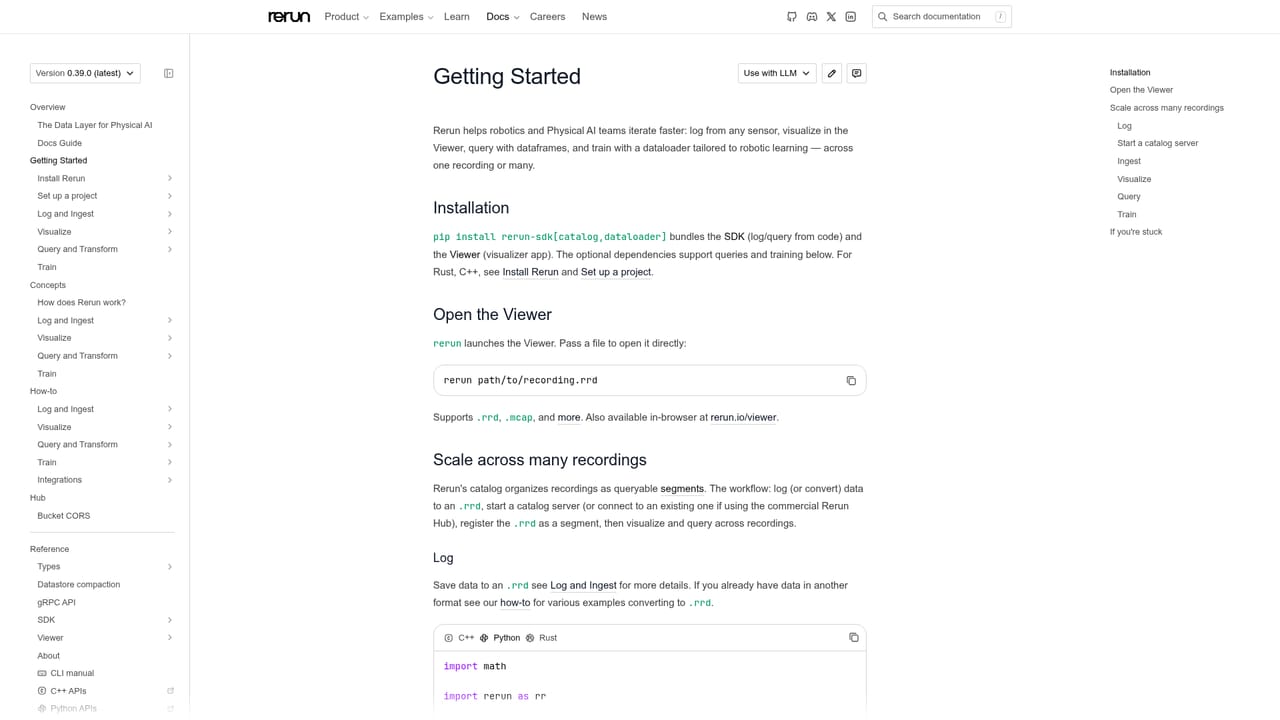Open the Use with LLM dropdown
This screenshot has height=720, width=1280.
[x=777, y=73]
